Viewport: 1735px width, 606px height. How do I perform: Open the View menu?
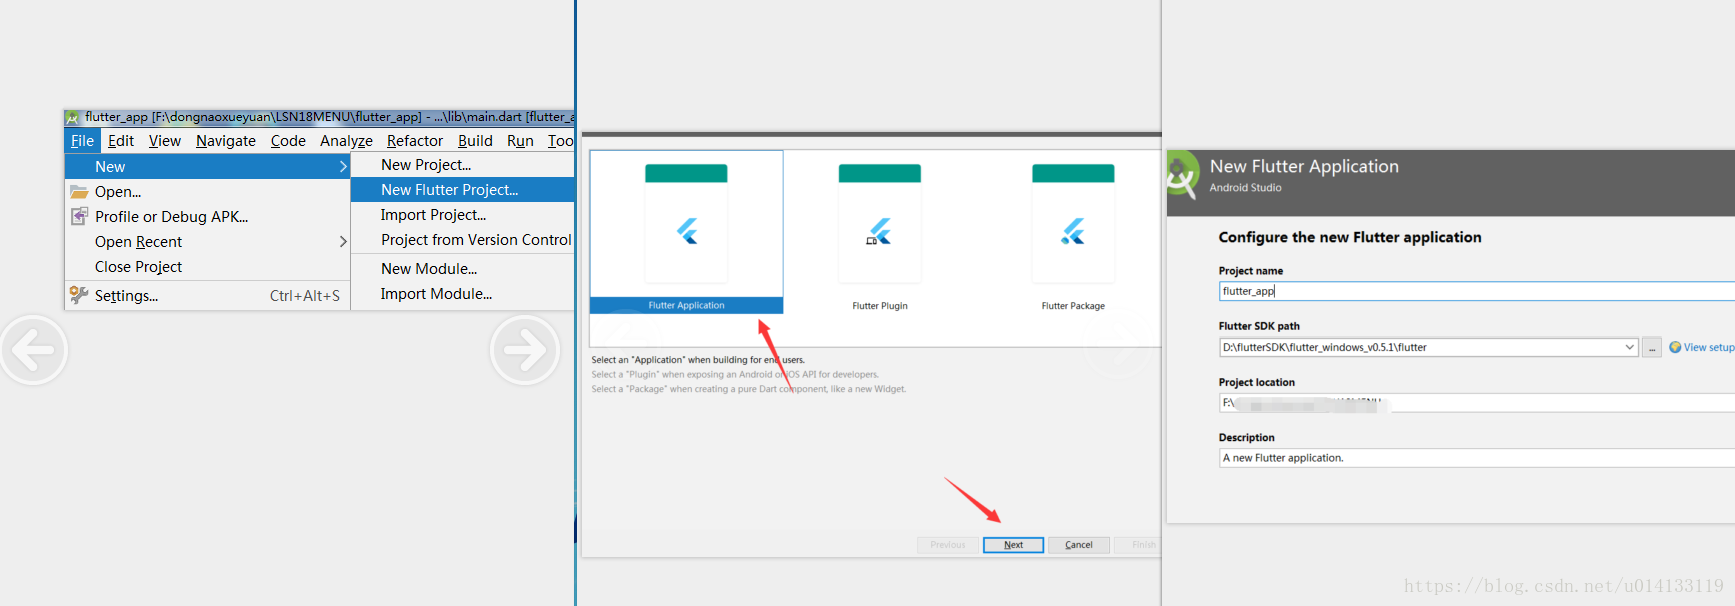[x=165, y=141]
